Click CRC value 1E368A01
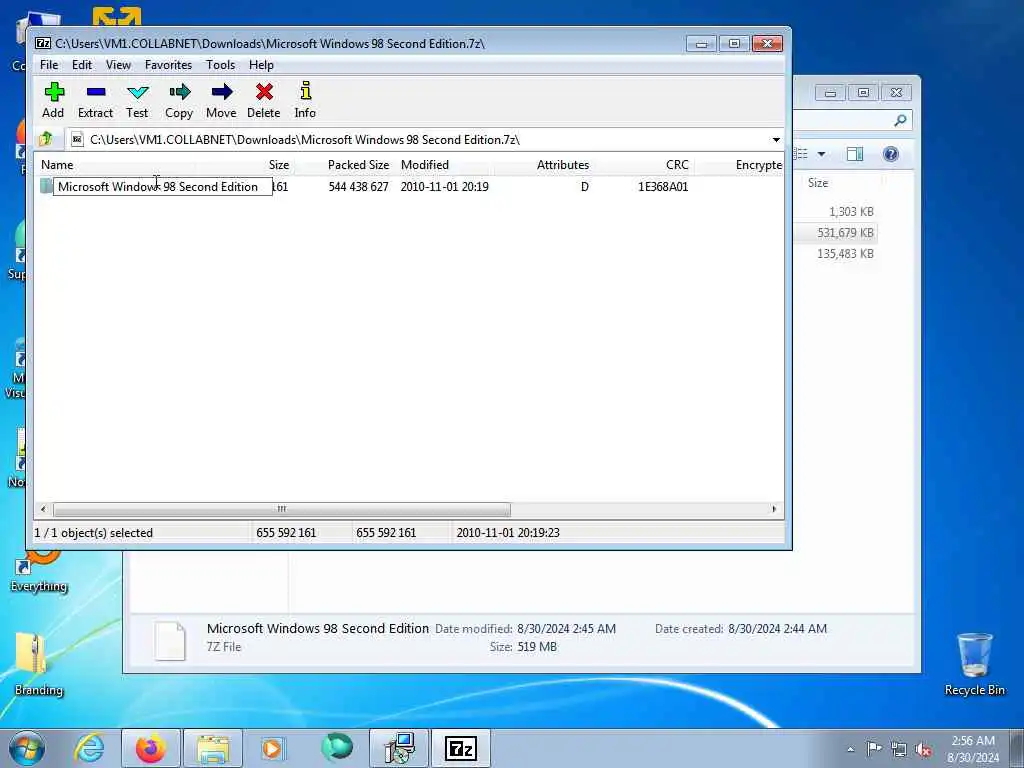The width and height of the screenshot is (1024, 768). (x=663, y=187)
